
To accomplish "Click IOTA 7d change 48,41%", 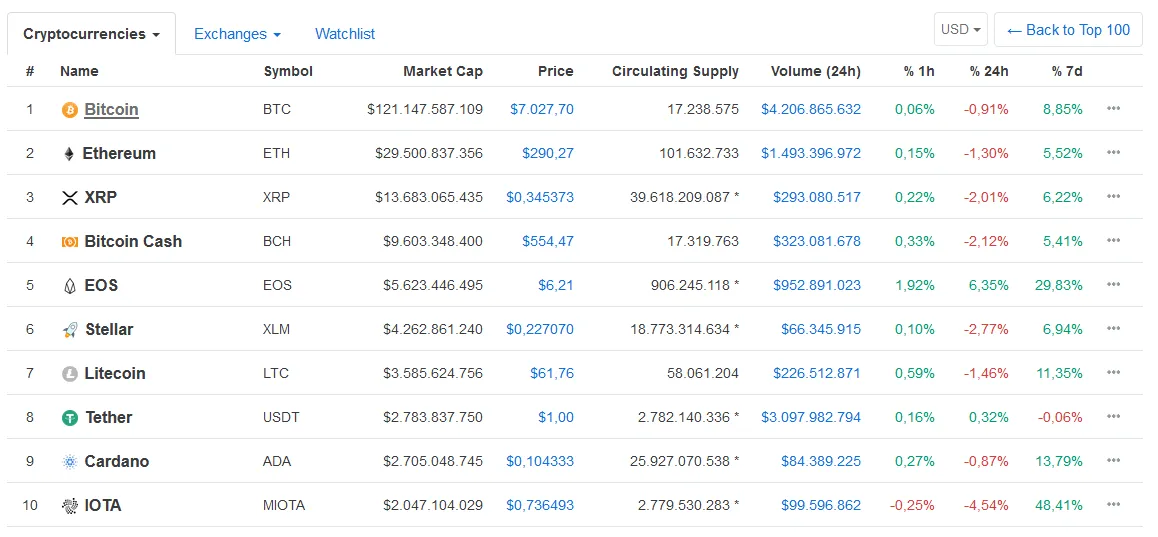I will 1058,505.
